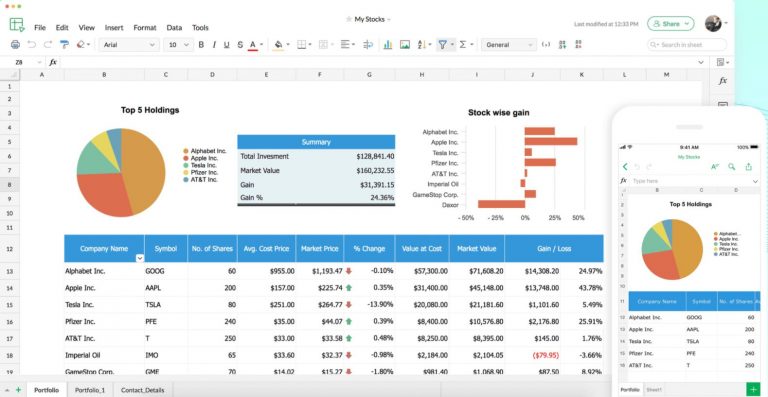Image resolution: width=768 pixels, height=397 pixels.
Task: Click the Insert Image icon
Action: point(405,45)
